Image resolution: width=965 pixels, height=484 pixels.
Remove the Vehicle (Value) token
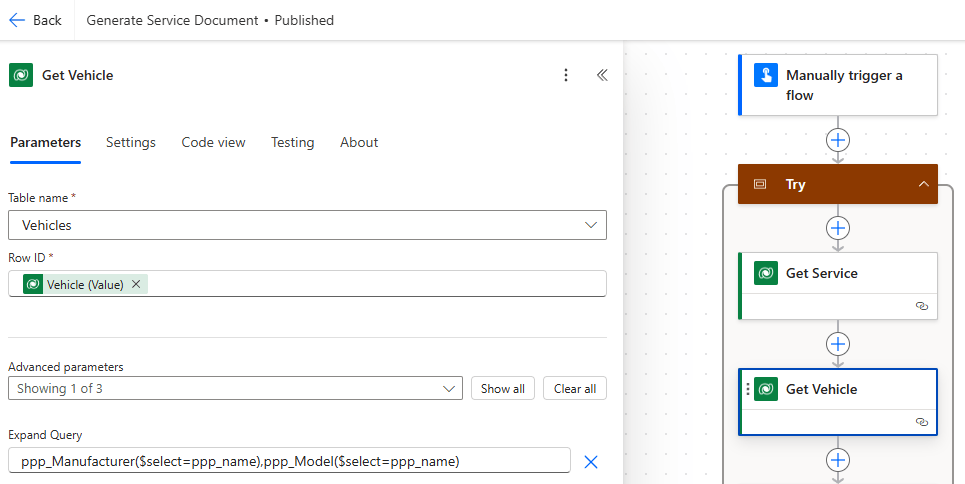point(136,284)
